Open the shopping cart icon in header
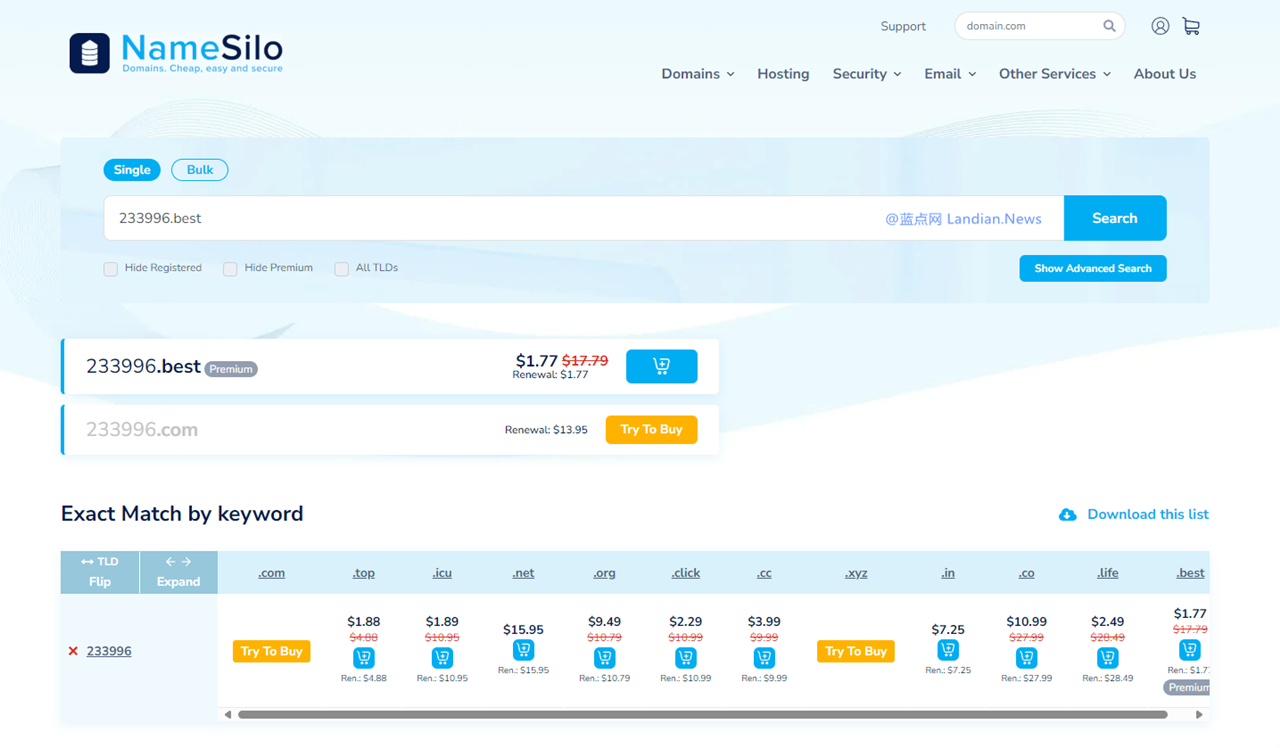The height and width of the screenshot is (748, 1280). (x=1191, y=26)
